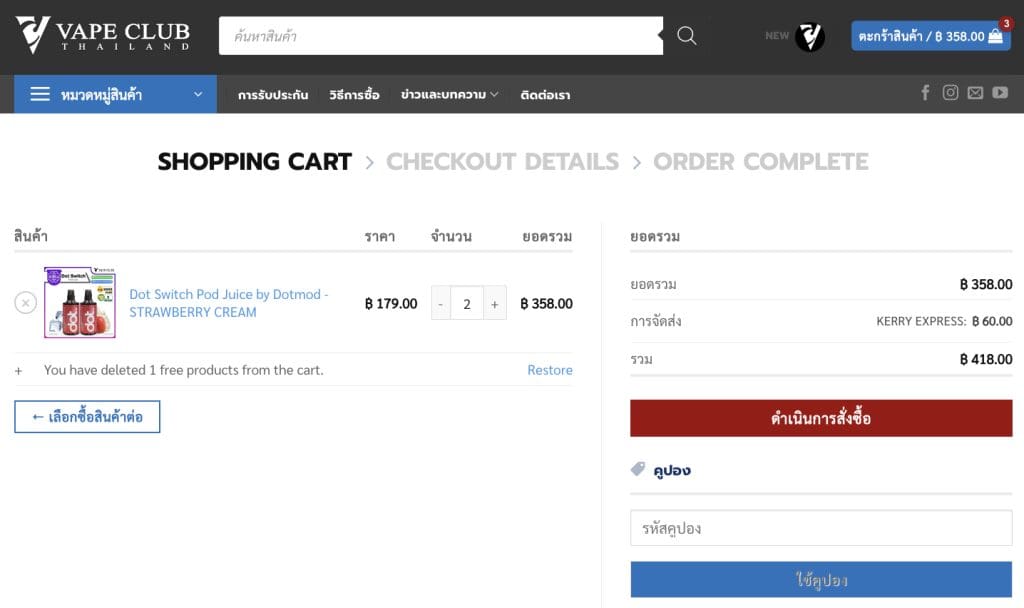Screen dimensions: 1024x608
Task: Click the round NEW badge logo
Action: (809, 37)
